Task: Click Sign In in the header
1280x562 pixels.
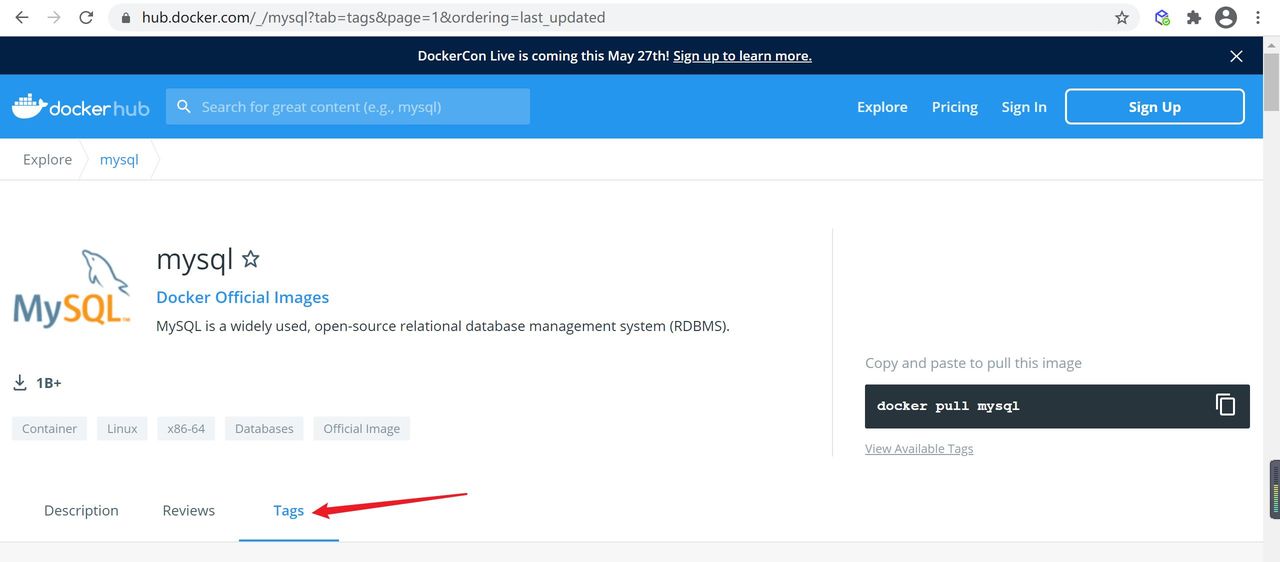Action: pos(1024,107)
